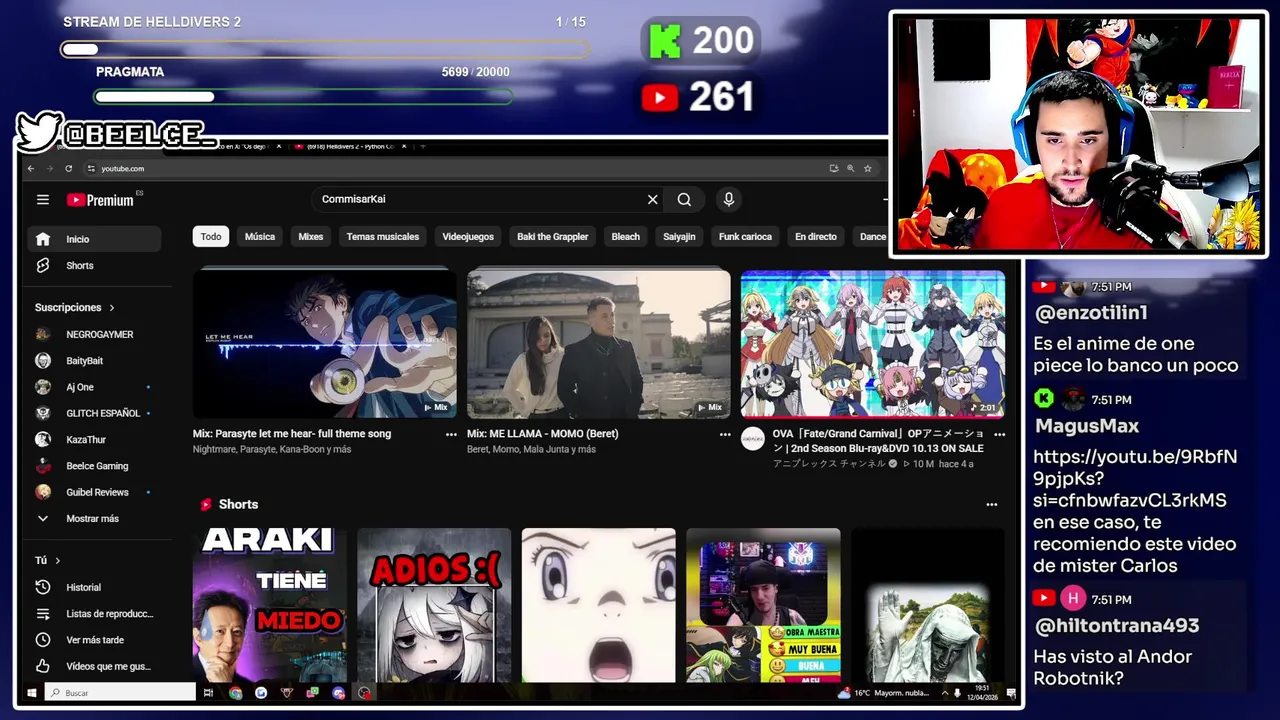Open the anime screaming face short
This screenshot has width=1280, height=720.
click(599, 605)
